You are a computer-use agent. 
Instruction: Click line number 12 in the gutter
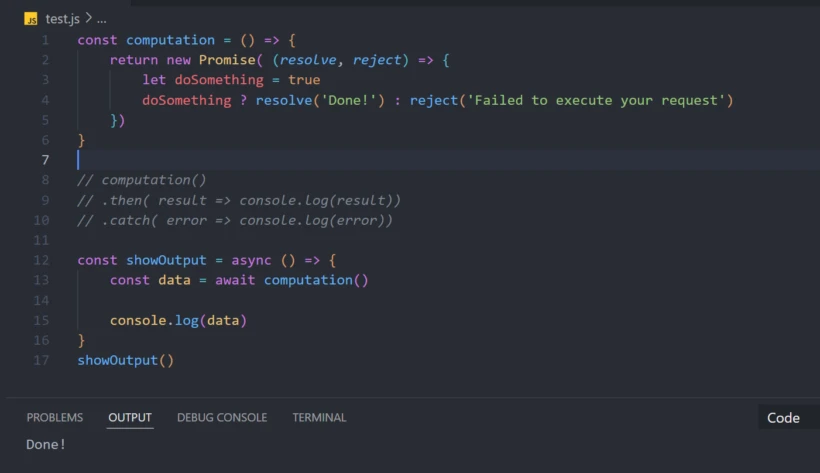[x=41, y=260]
